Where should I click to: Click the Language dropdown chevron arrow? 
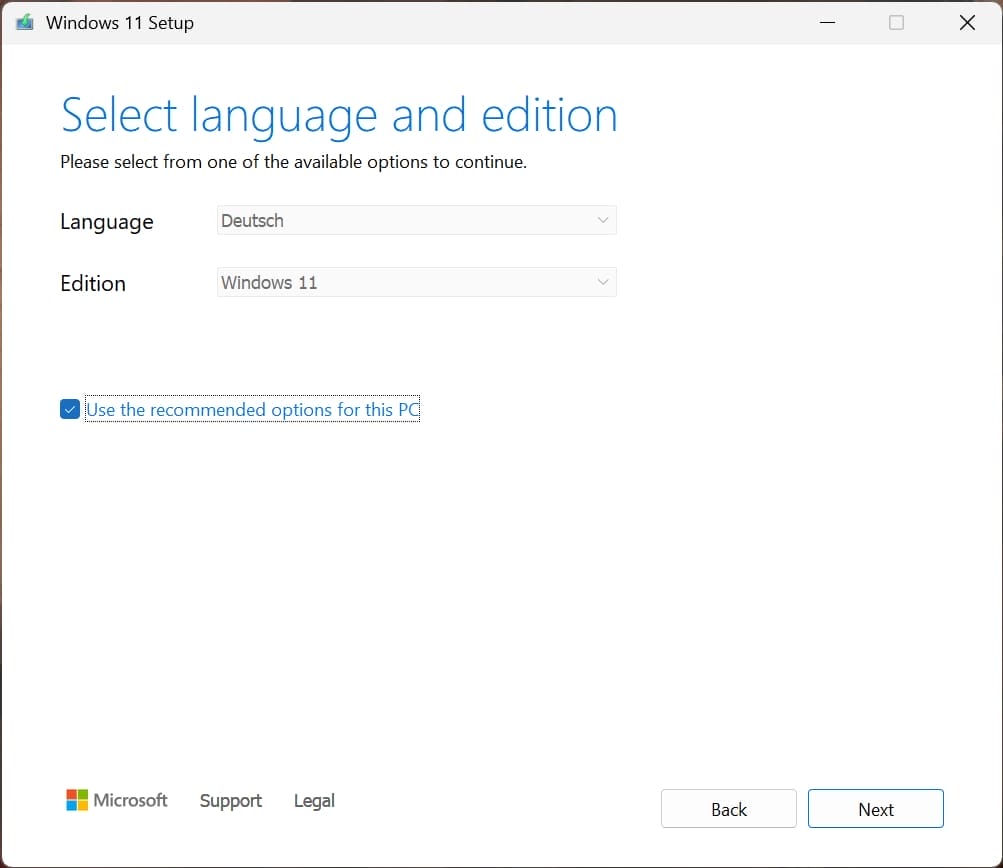603,220
